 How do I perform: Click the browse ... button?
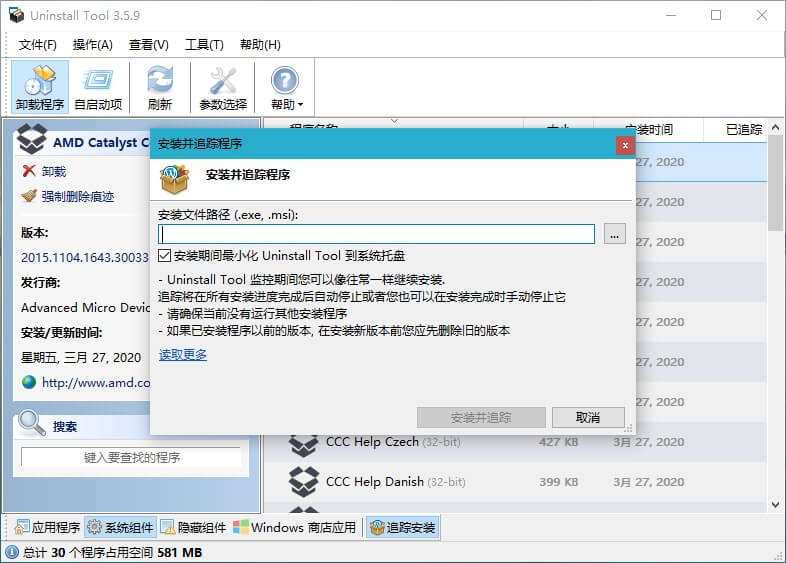(x=615, y=234)
